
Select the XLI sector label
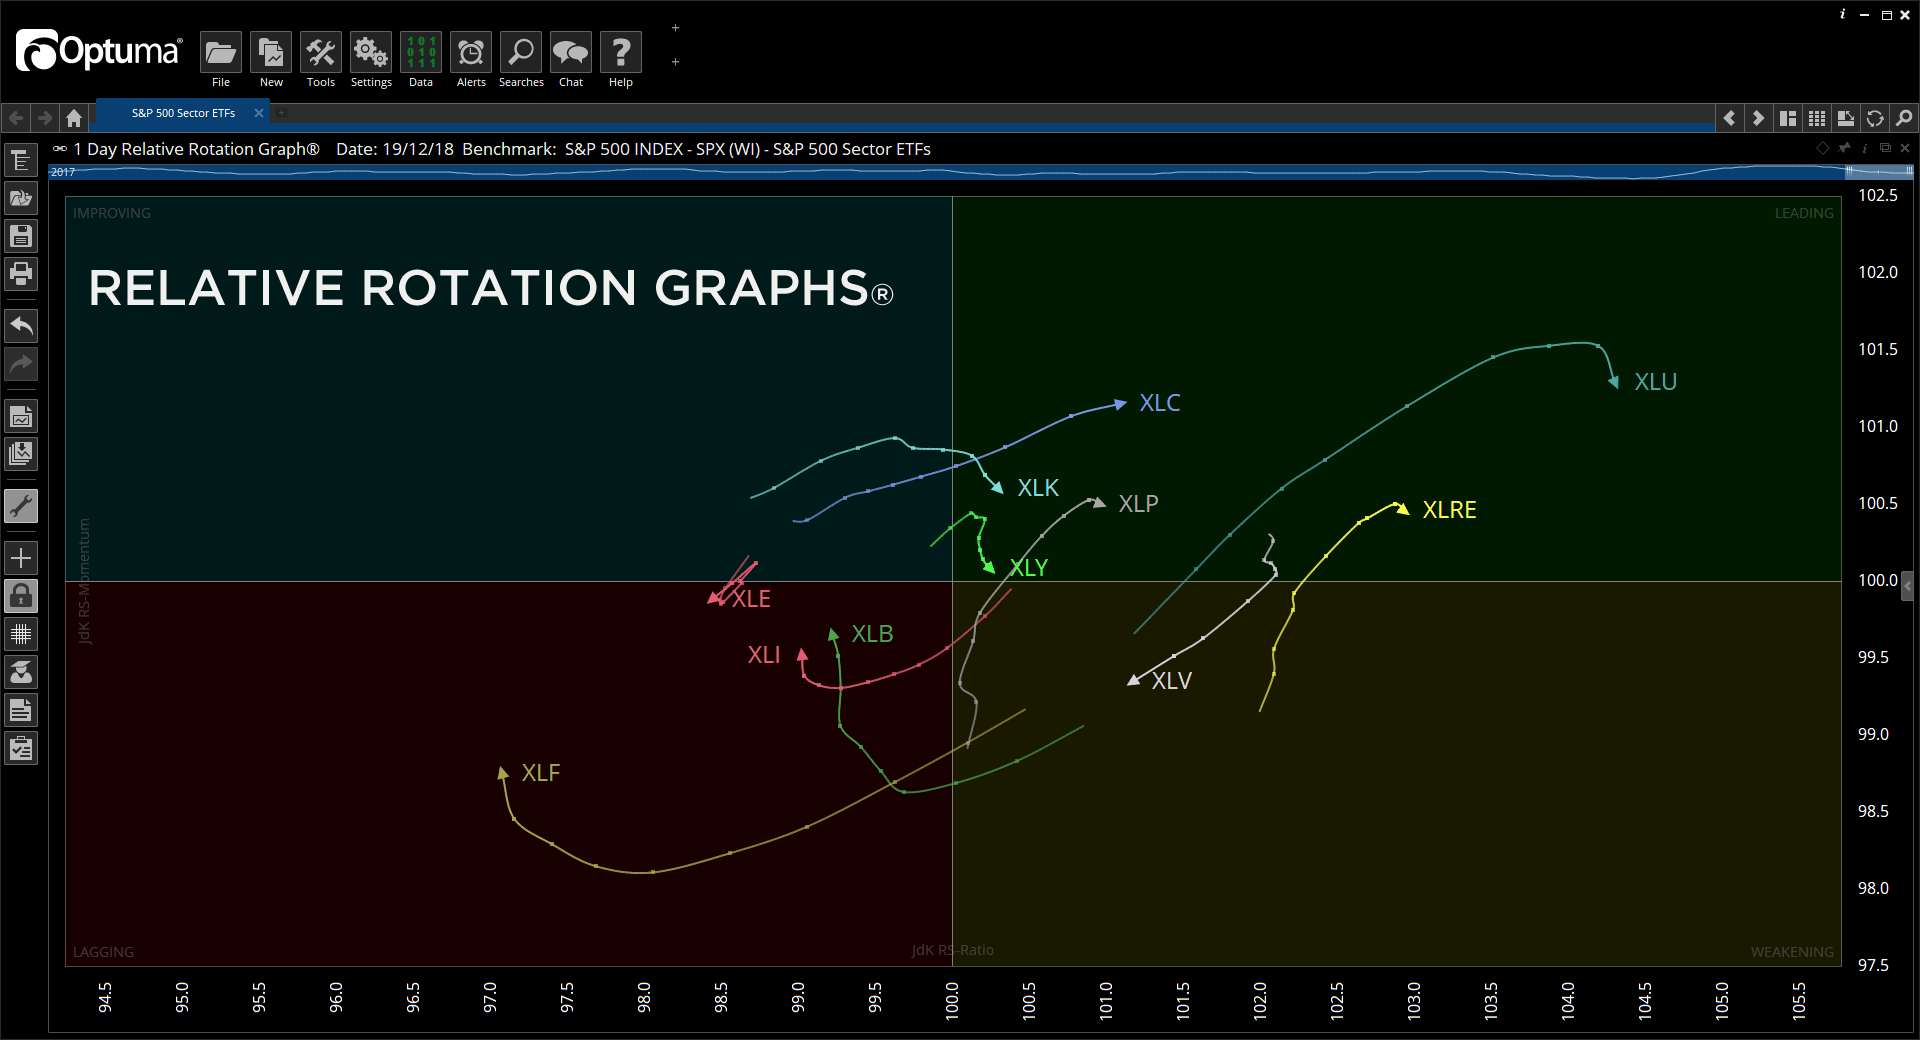[764, 654]
